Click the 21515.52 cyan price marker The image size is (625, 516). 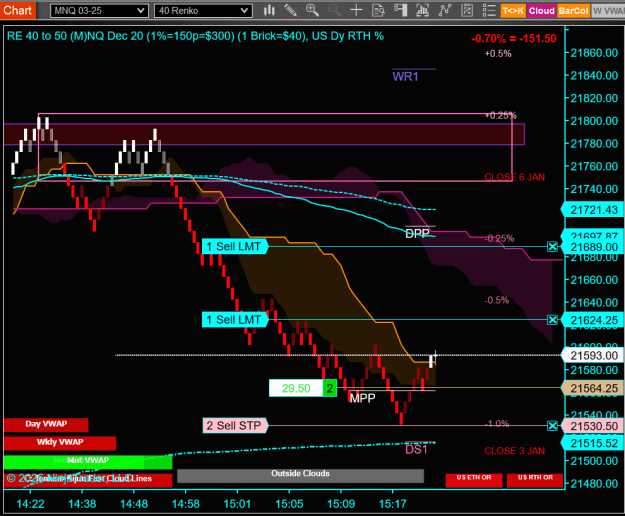pos(592,443)
